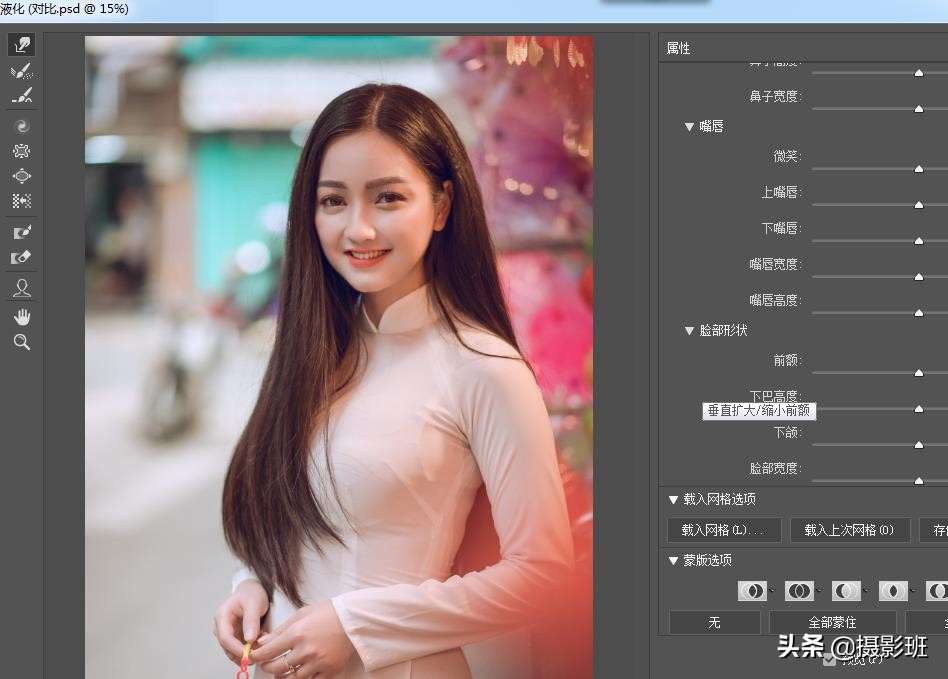Click the 微笑 slider handle
948x679 pixels.
tap(919, 169)
